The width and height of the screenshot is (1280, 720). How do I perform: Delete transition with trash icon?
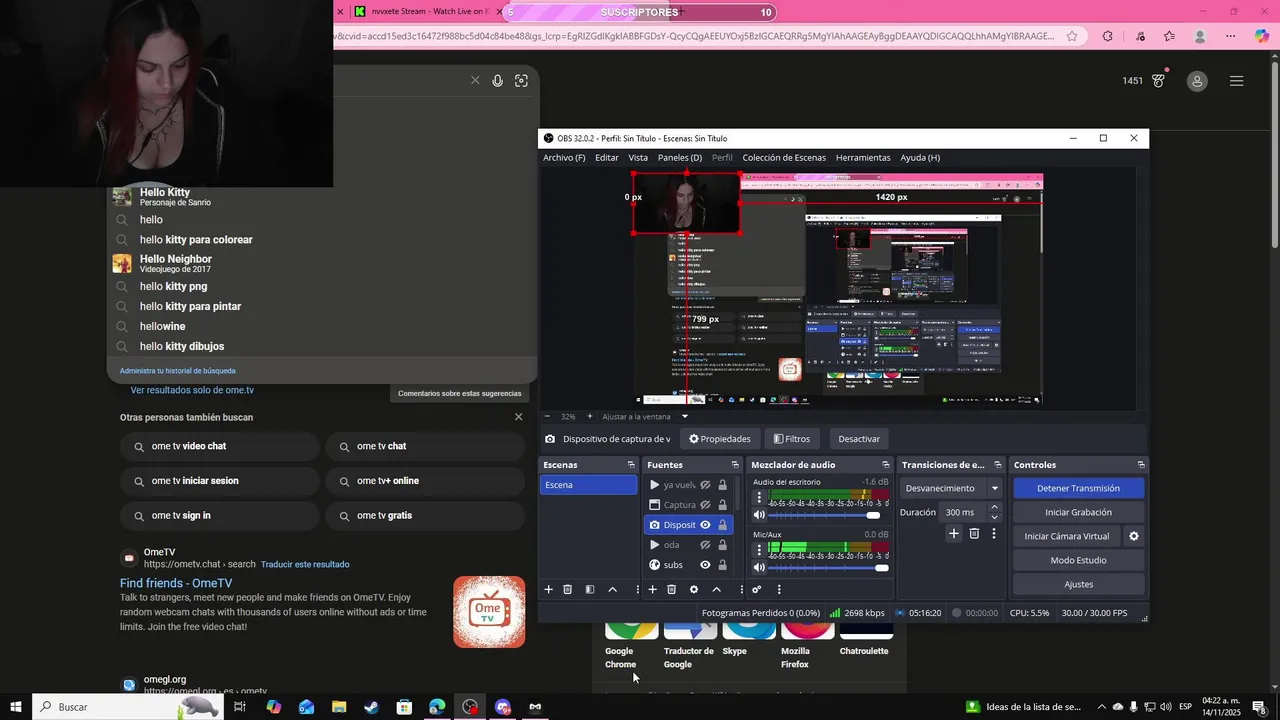(x=974, y=534)
